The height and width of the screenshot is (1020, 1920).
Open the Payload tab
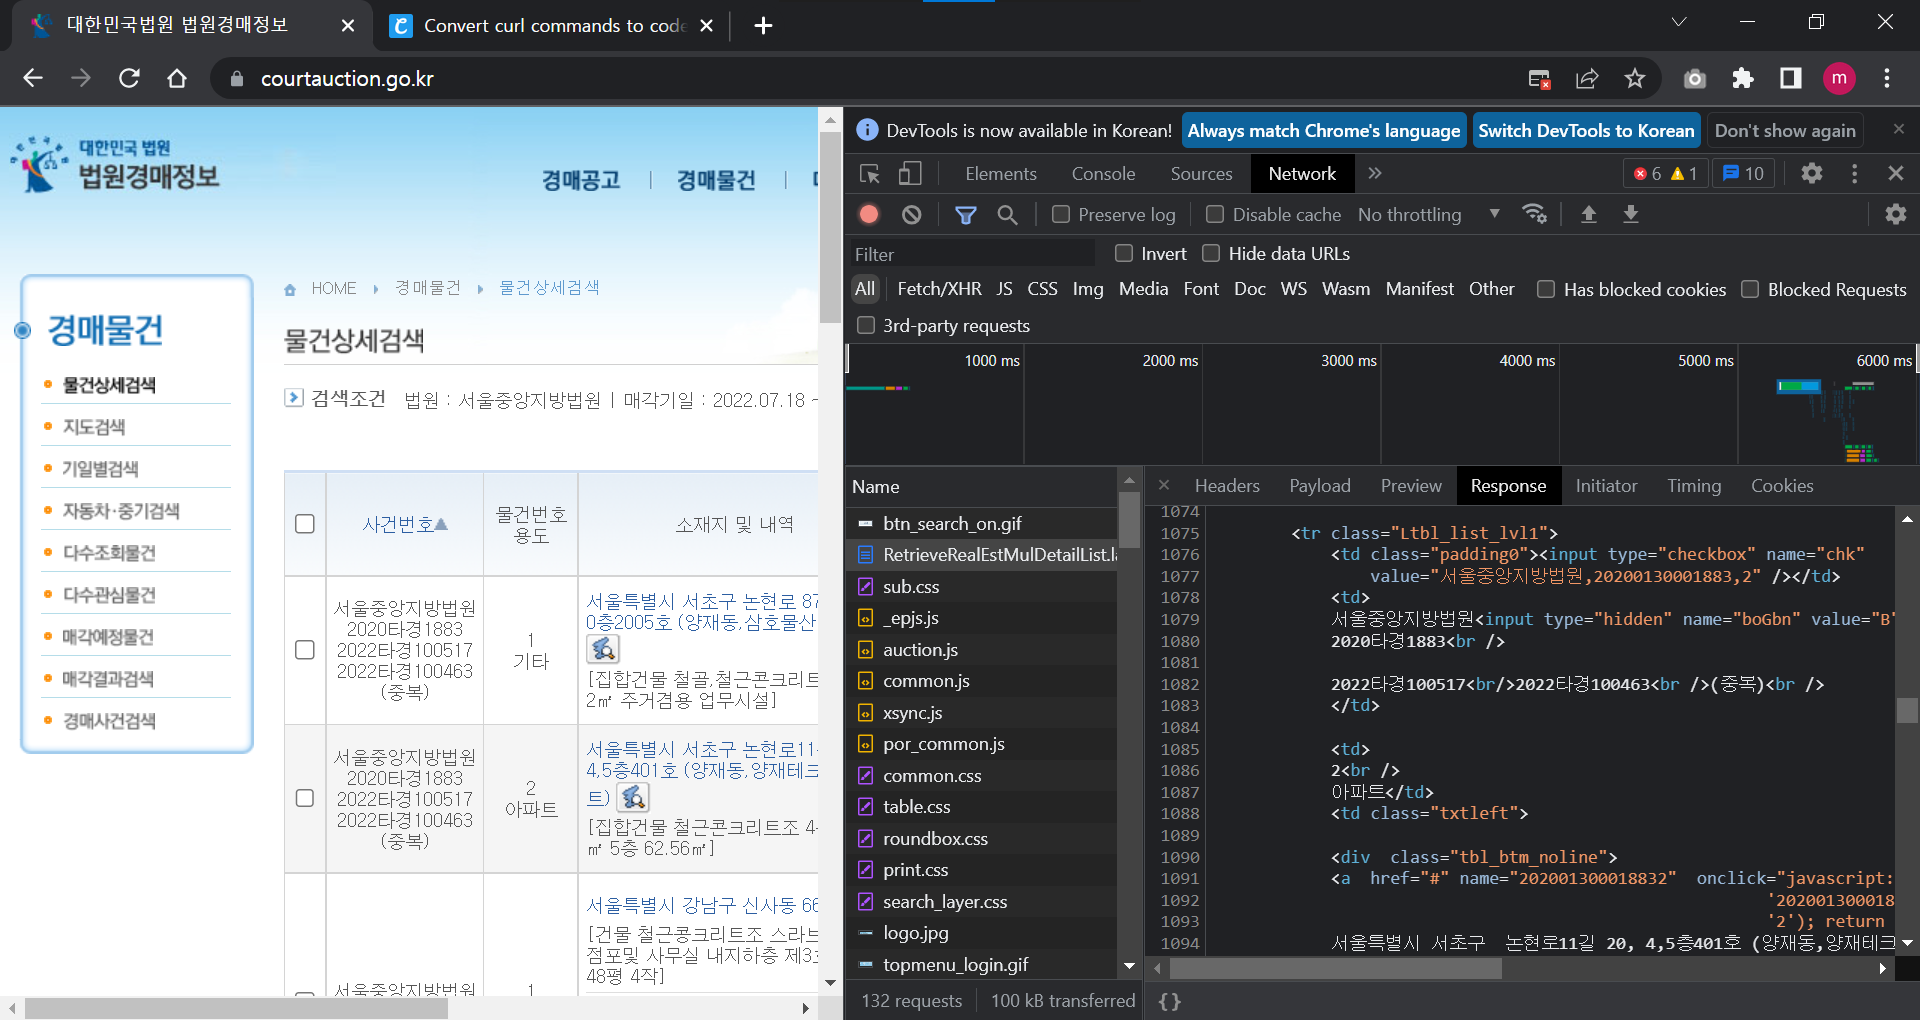(x=1319, y=485)
